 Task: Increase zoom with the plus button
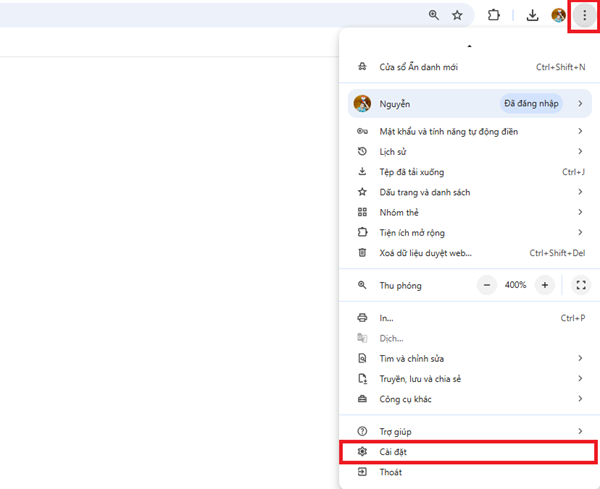click(x=545, y=285)
